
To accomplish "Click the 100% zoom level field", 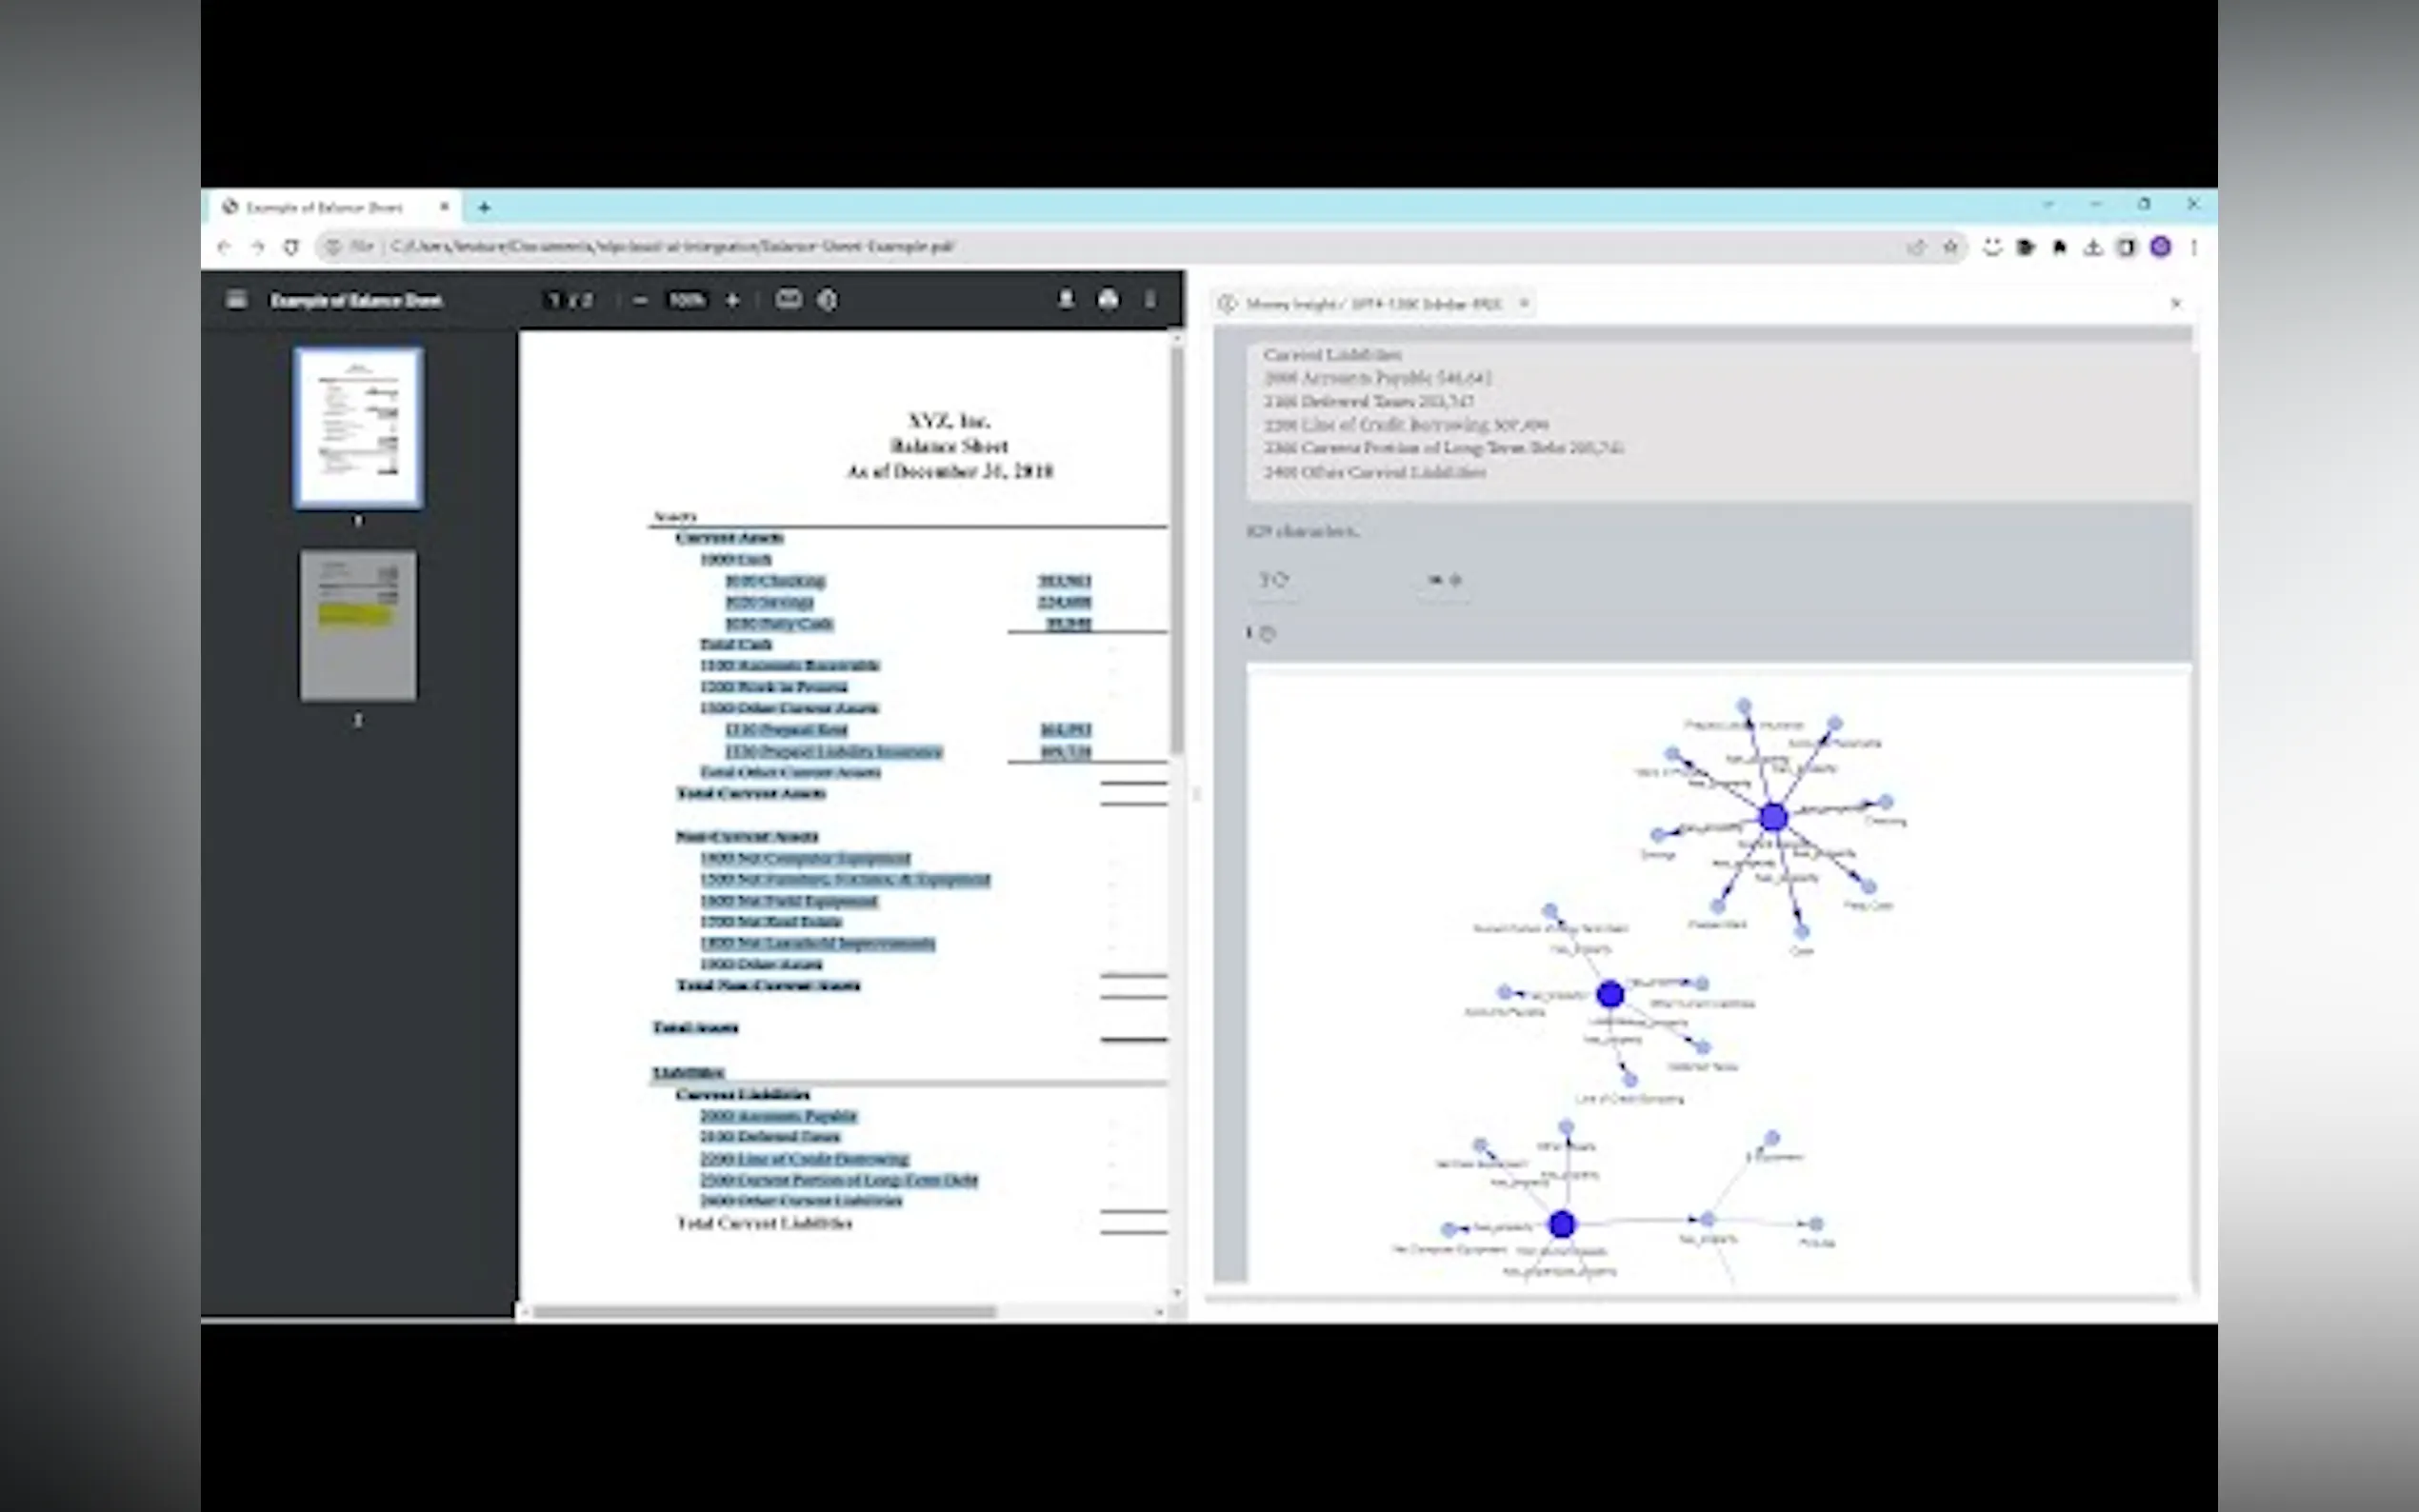I will pos(687,300).
